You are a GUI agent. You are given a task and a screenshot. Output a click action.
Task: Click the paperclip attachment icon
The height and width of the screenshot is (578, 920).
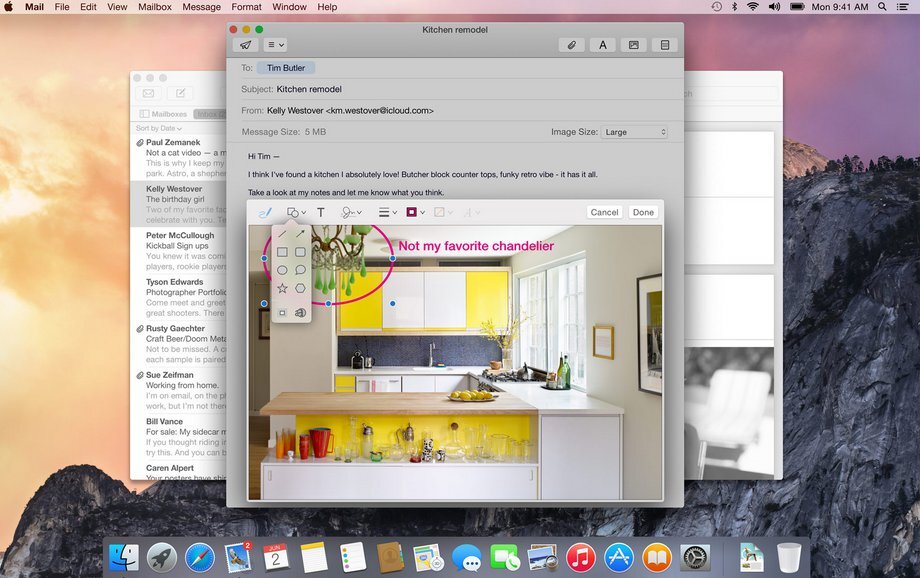click(572, 45)
